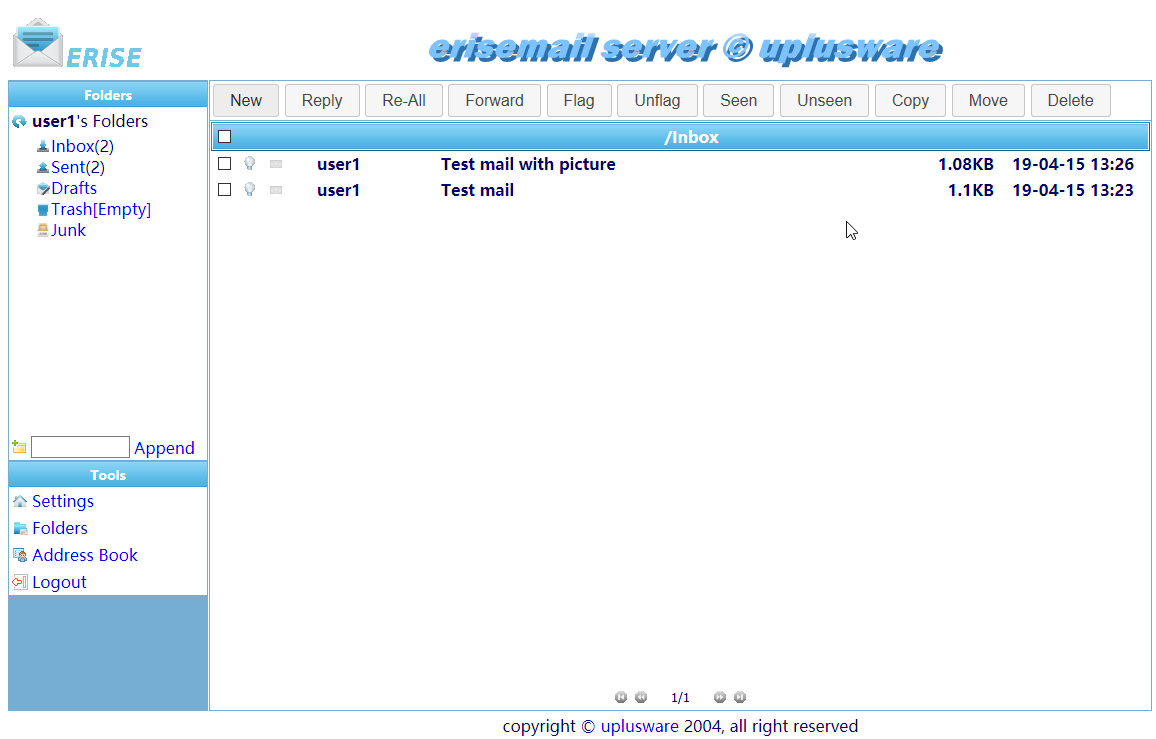
Task: Check the Test mail with picture checkbox
Action: [x=225, y=164]
